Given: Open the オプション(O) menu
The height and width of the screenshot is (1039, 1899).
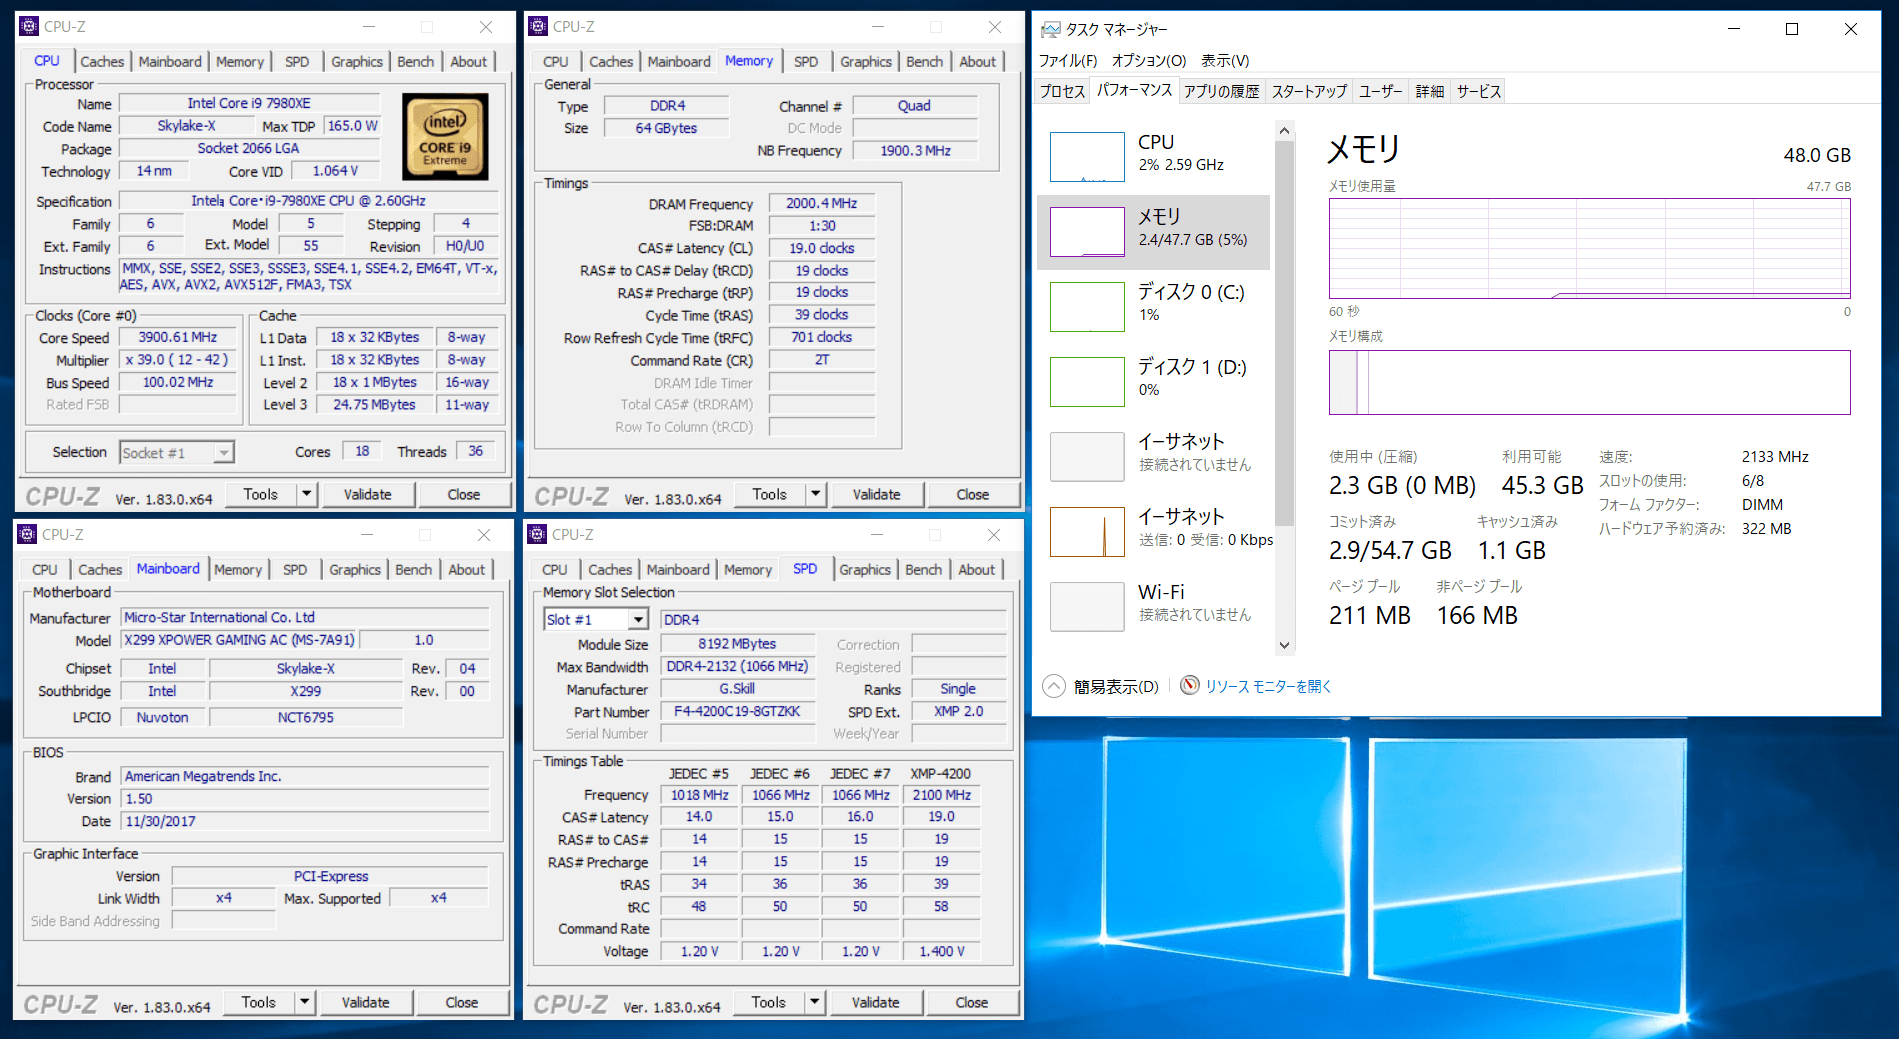Looking at the screenshot, I should coord(1149,61).
